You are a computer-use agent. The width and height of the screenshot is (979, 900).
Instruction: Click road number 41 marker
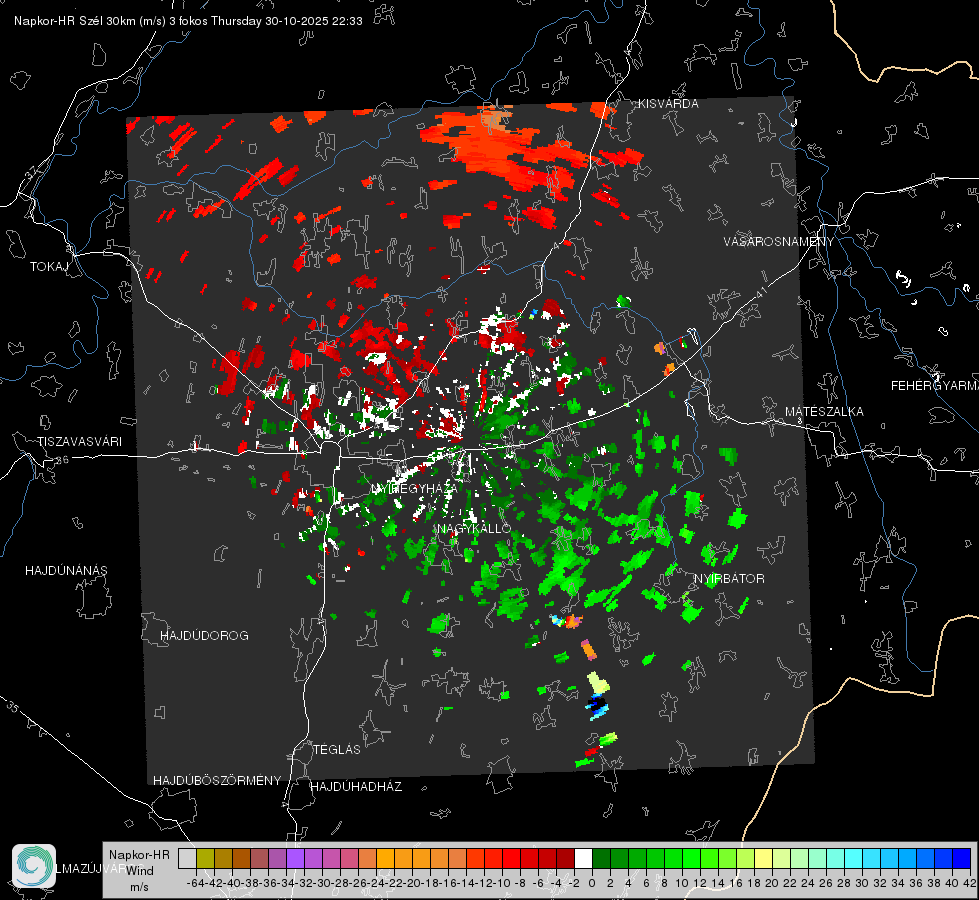[x=760, y=293]
